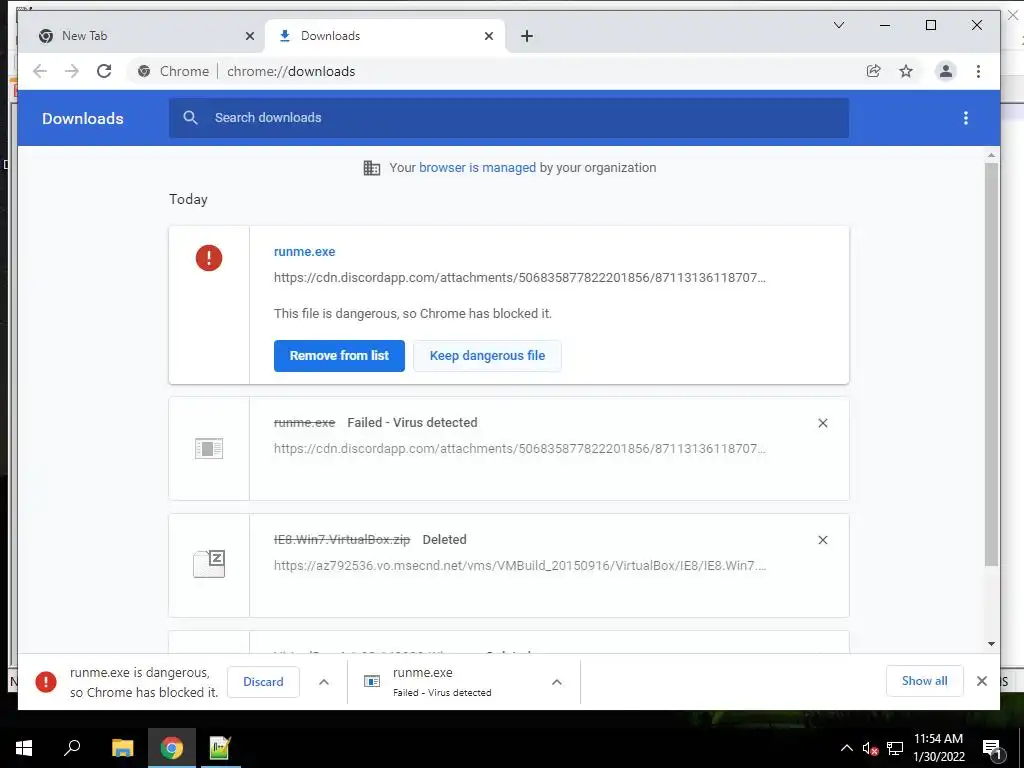This screenshot has width=1024, height=768.
Task: Open the Windows Start menu
Action: point(24,748)
